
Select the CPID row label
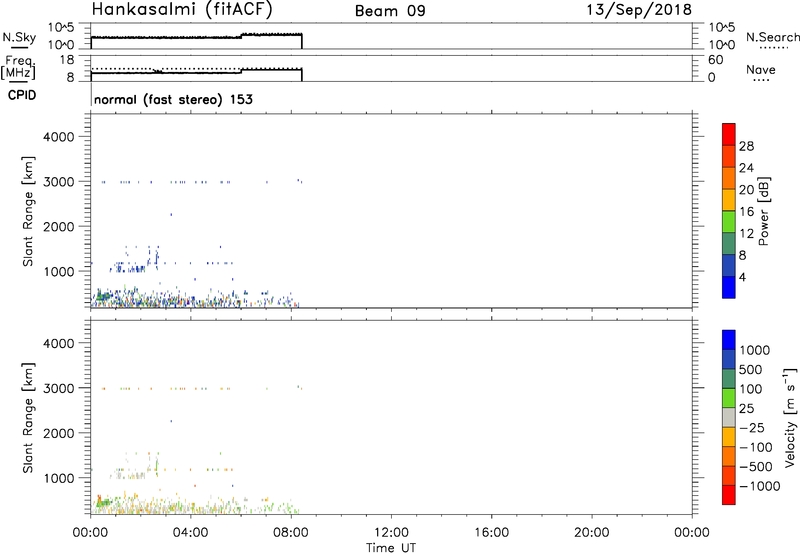22,95
